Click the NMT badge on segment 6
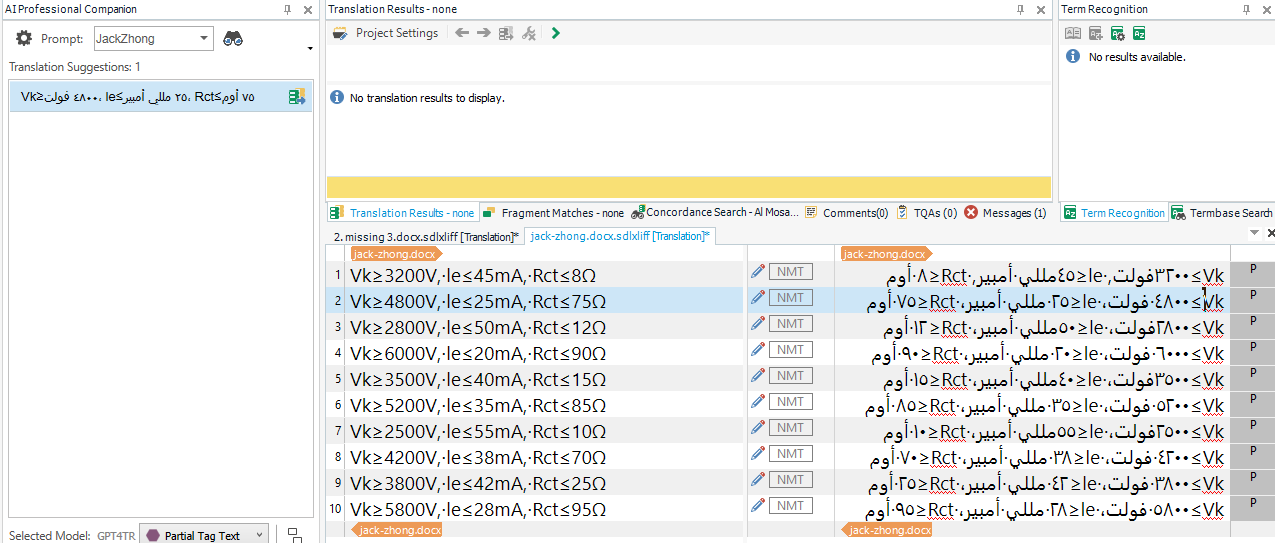 791,401
